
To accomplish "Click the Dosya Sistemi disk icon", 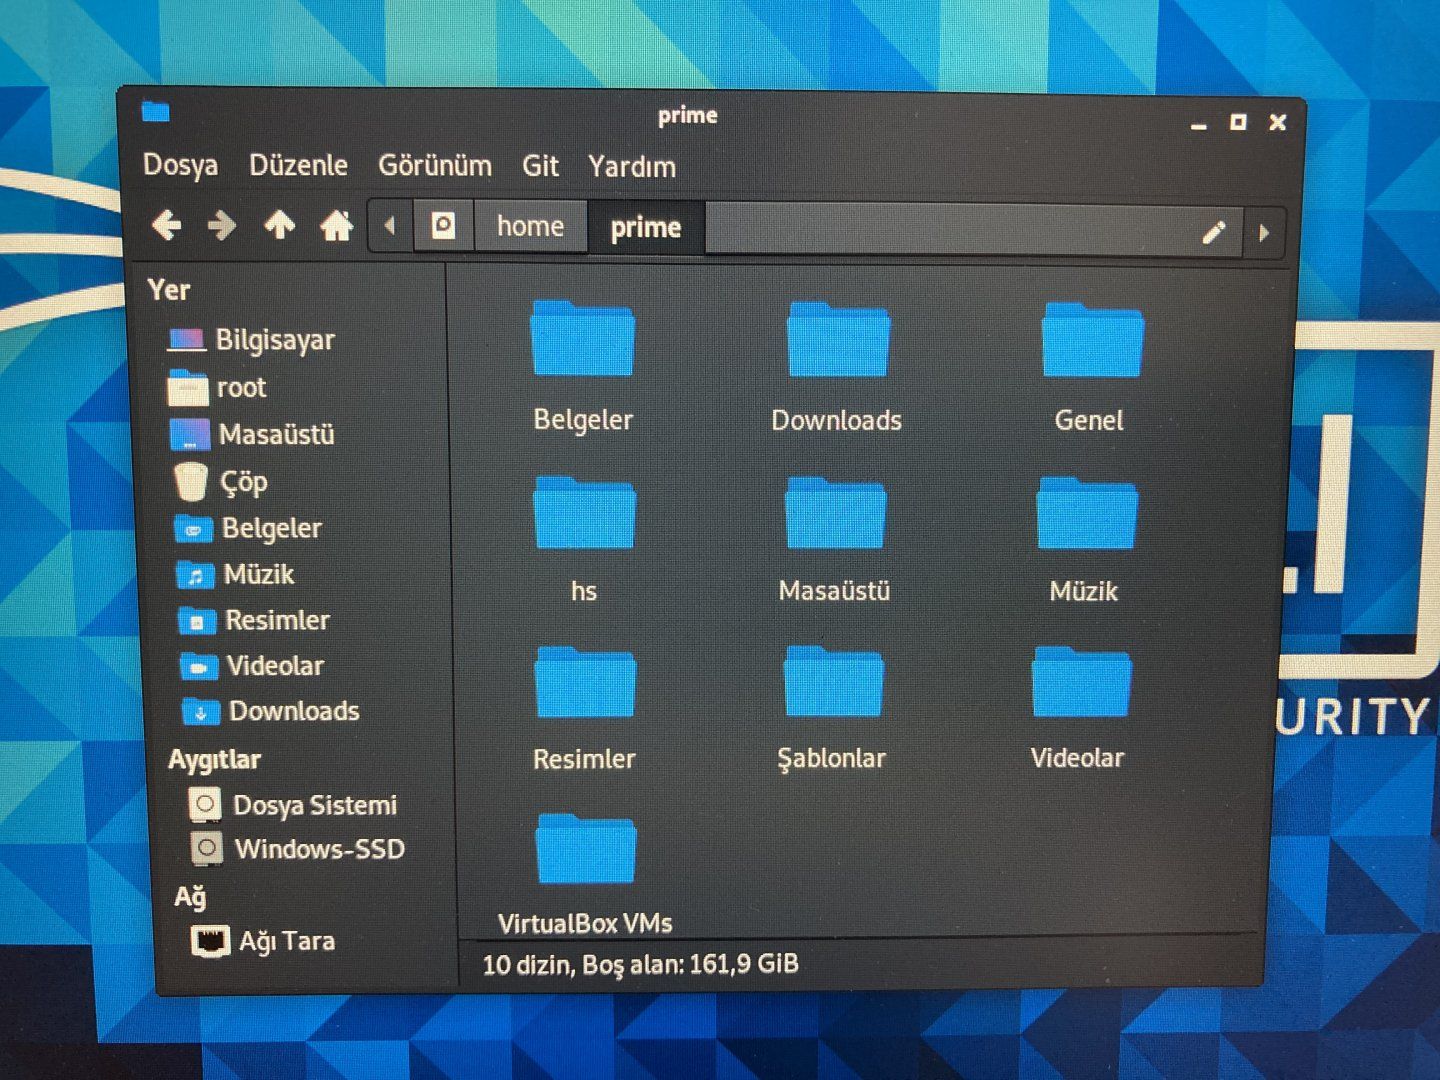I will (x=204, y=803).
